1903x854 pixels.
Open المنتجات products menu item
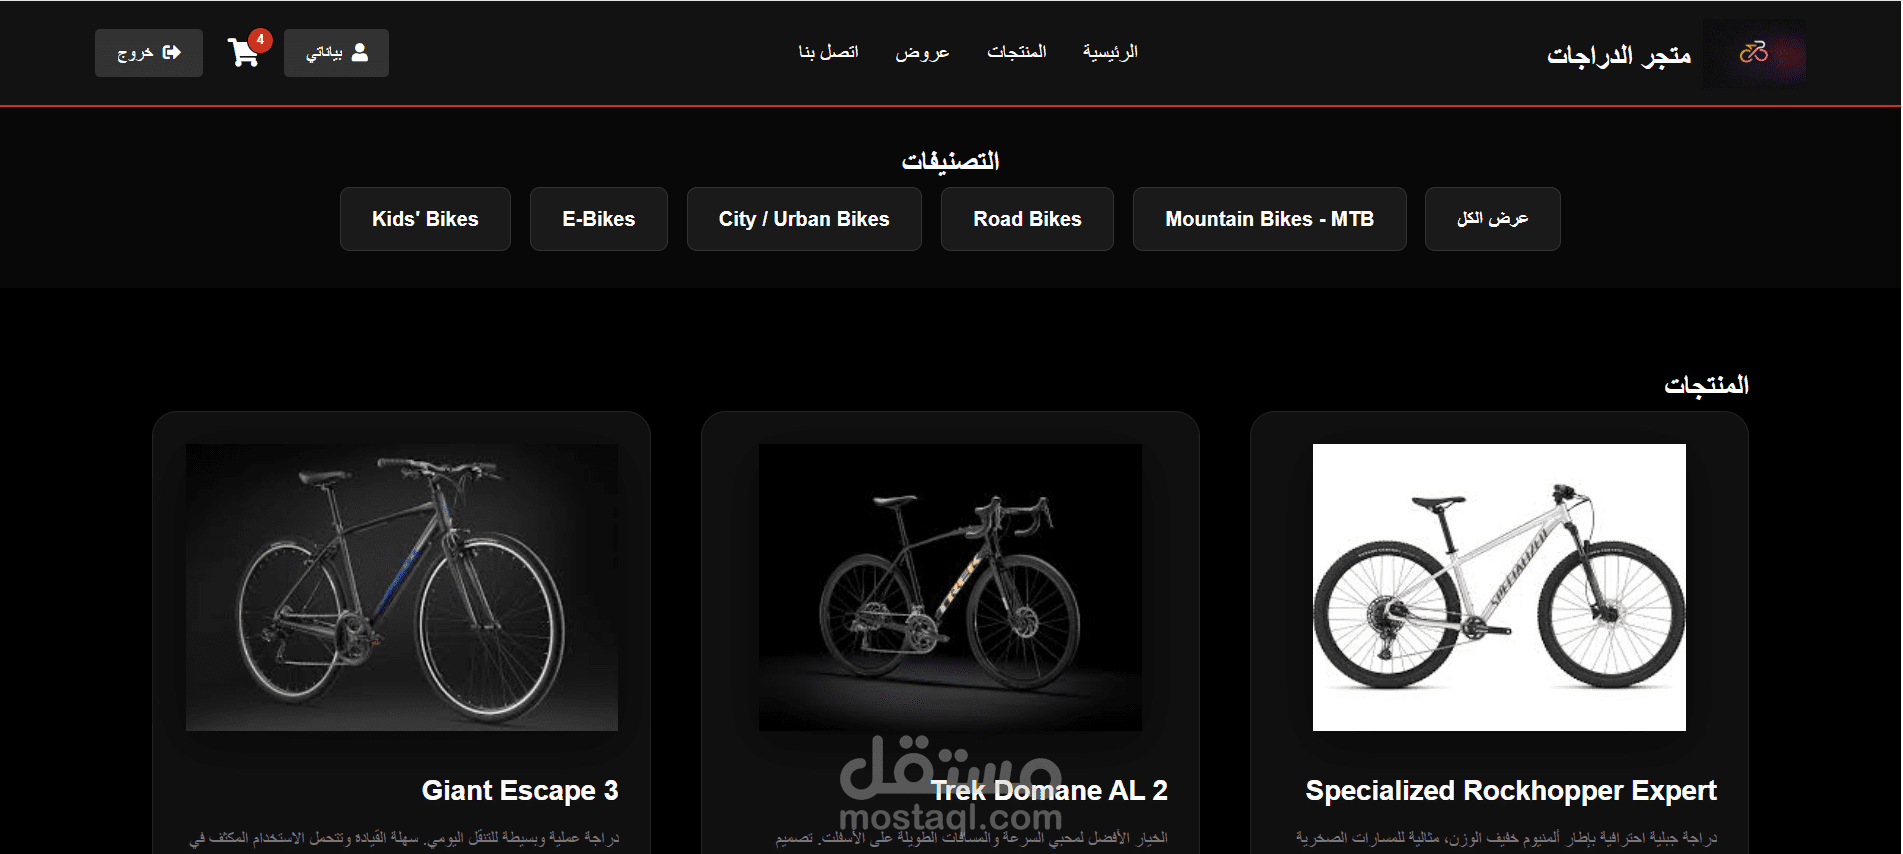pos(1017,52)
